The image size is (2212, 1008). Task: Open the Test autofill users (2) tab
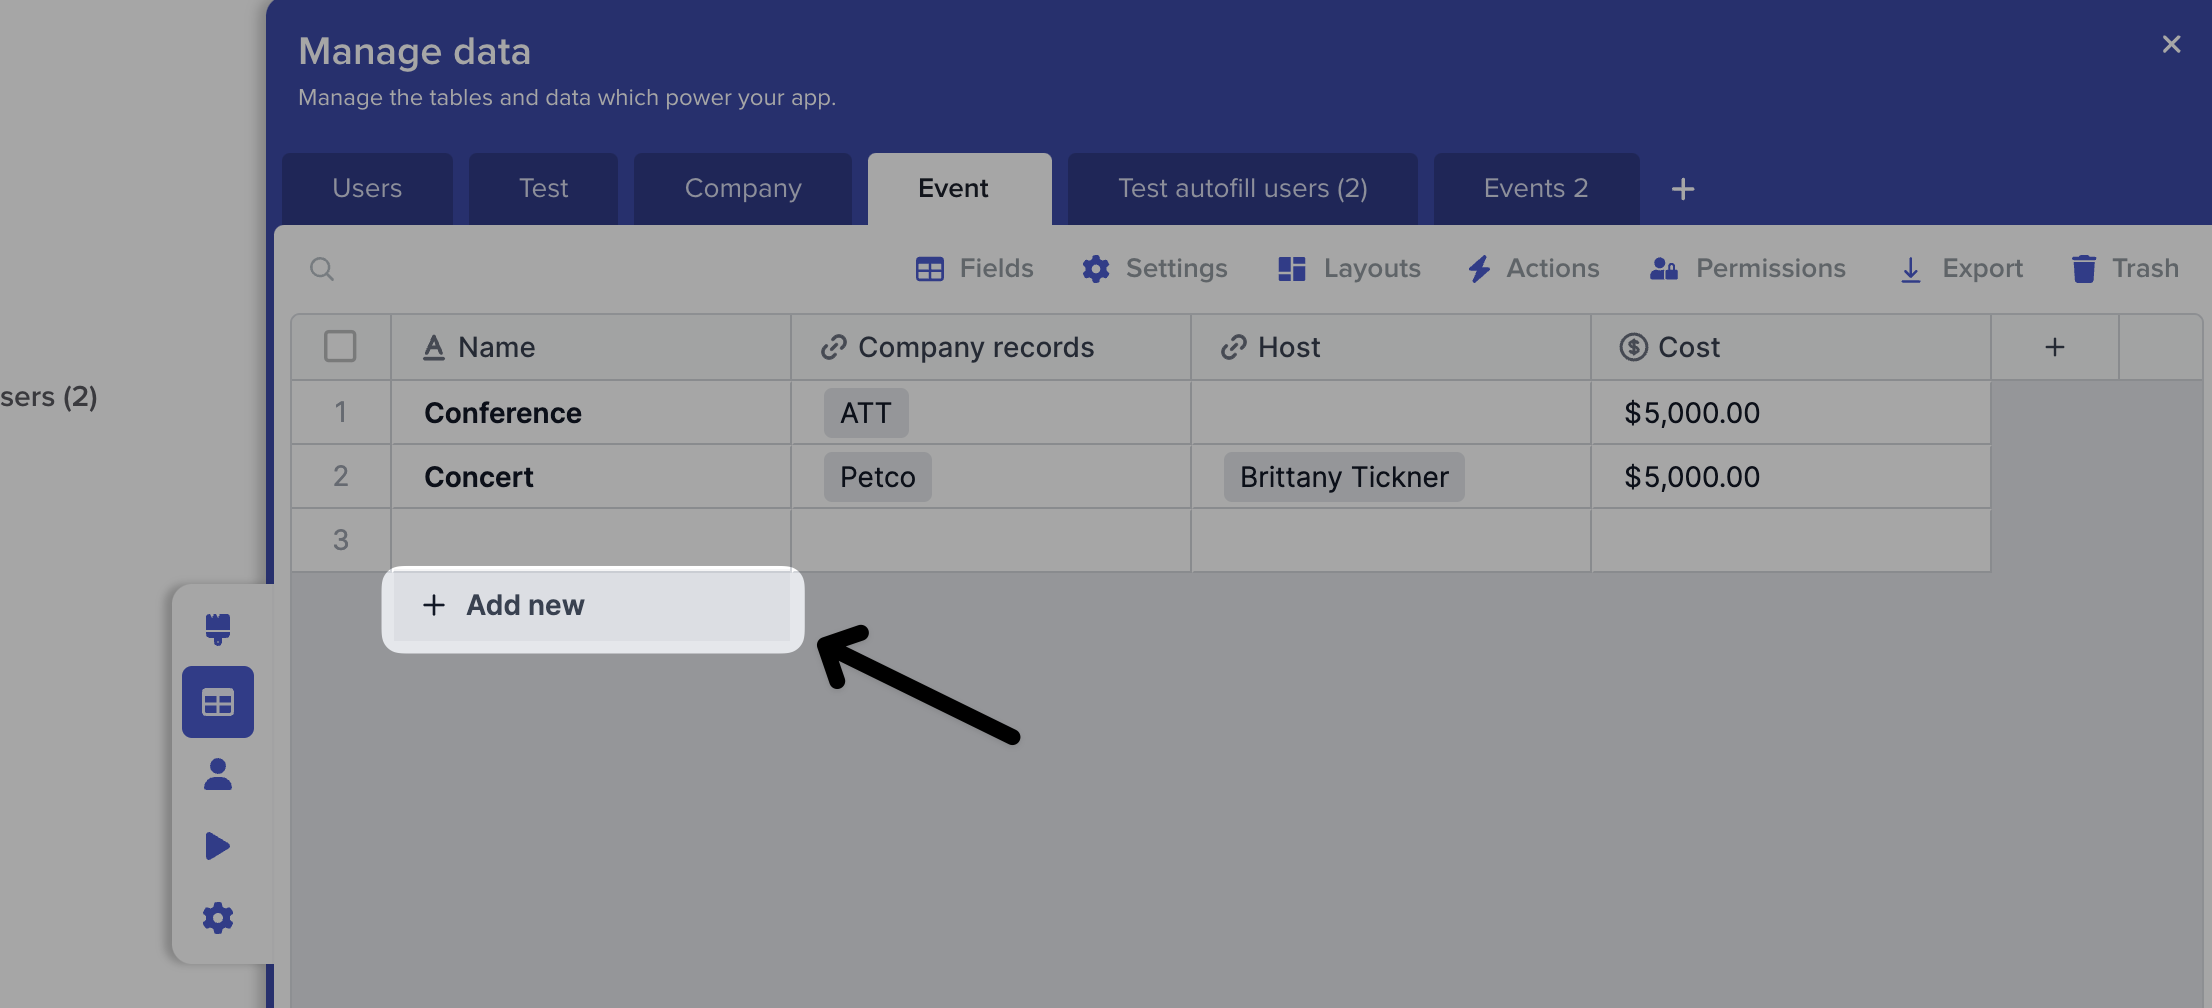[1242, 189]
